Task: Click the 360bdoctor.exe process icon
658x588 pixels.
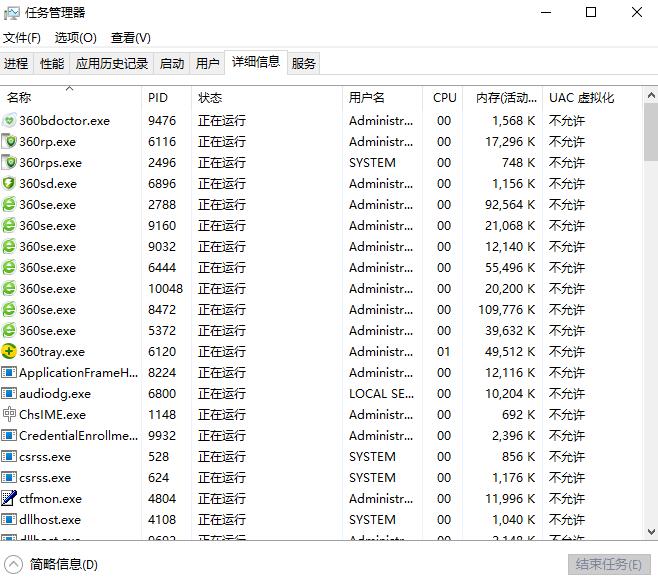Action: tap(9, 121)
